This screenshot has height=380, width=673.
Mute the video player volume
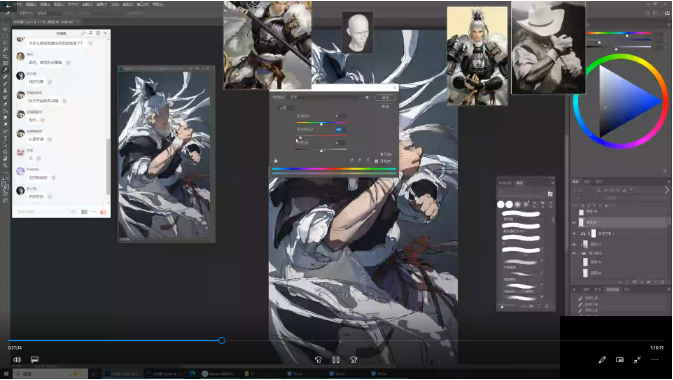(17, 359)
